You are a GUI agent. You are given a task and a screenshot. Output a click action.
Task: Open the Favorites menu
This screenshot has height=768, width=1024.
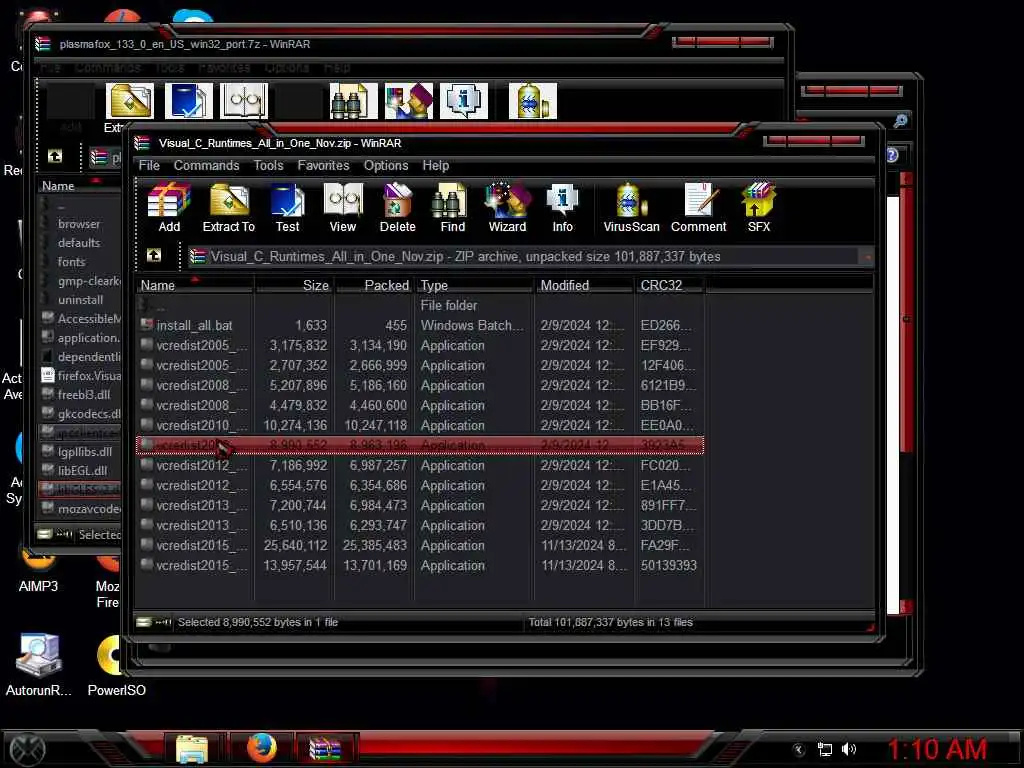pos(323,165)
